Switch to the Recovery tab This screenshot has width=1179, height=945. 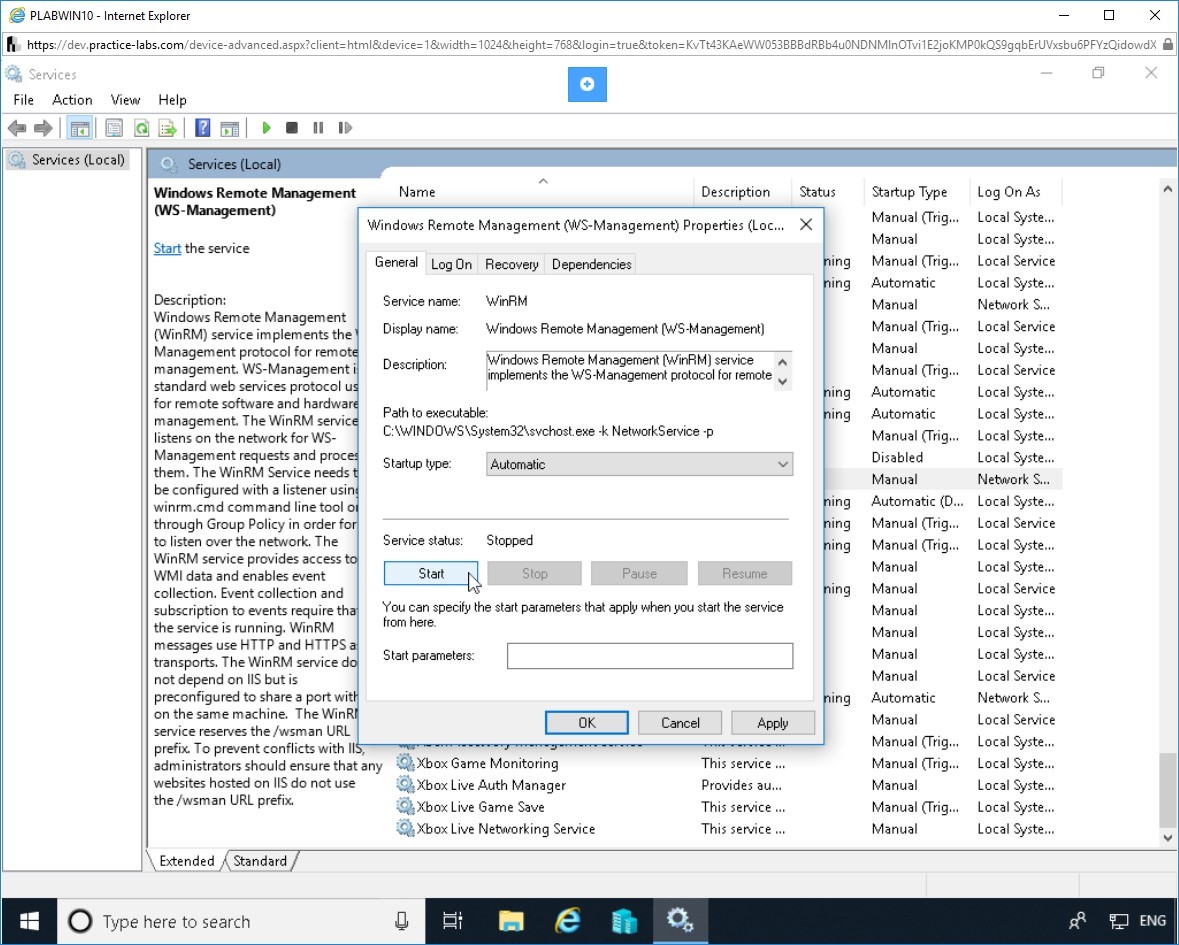tap(511, 265)
